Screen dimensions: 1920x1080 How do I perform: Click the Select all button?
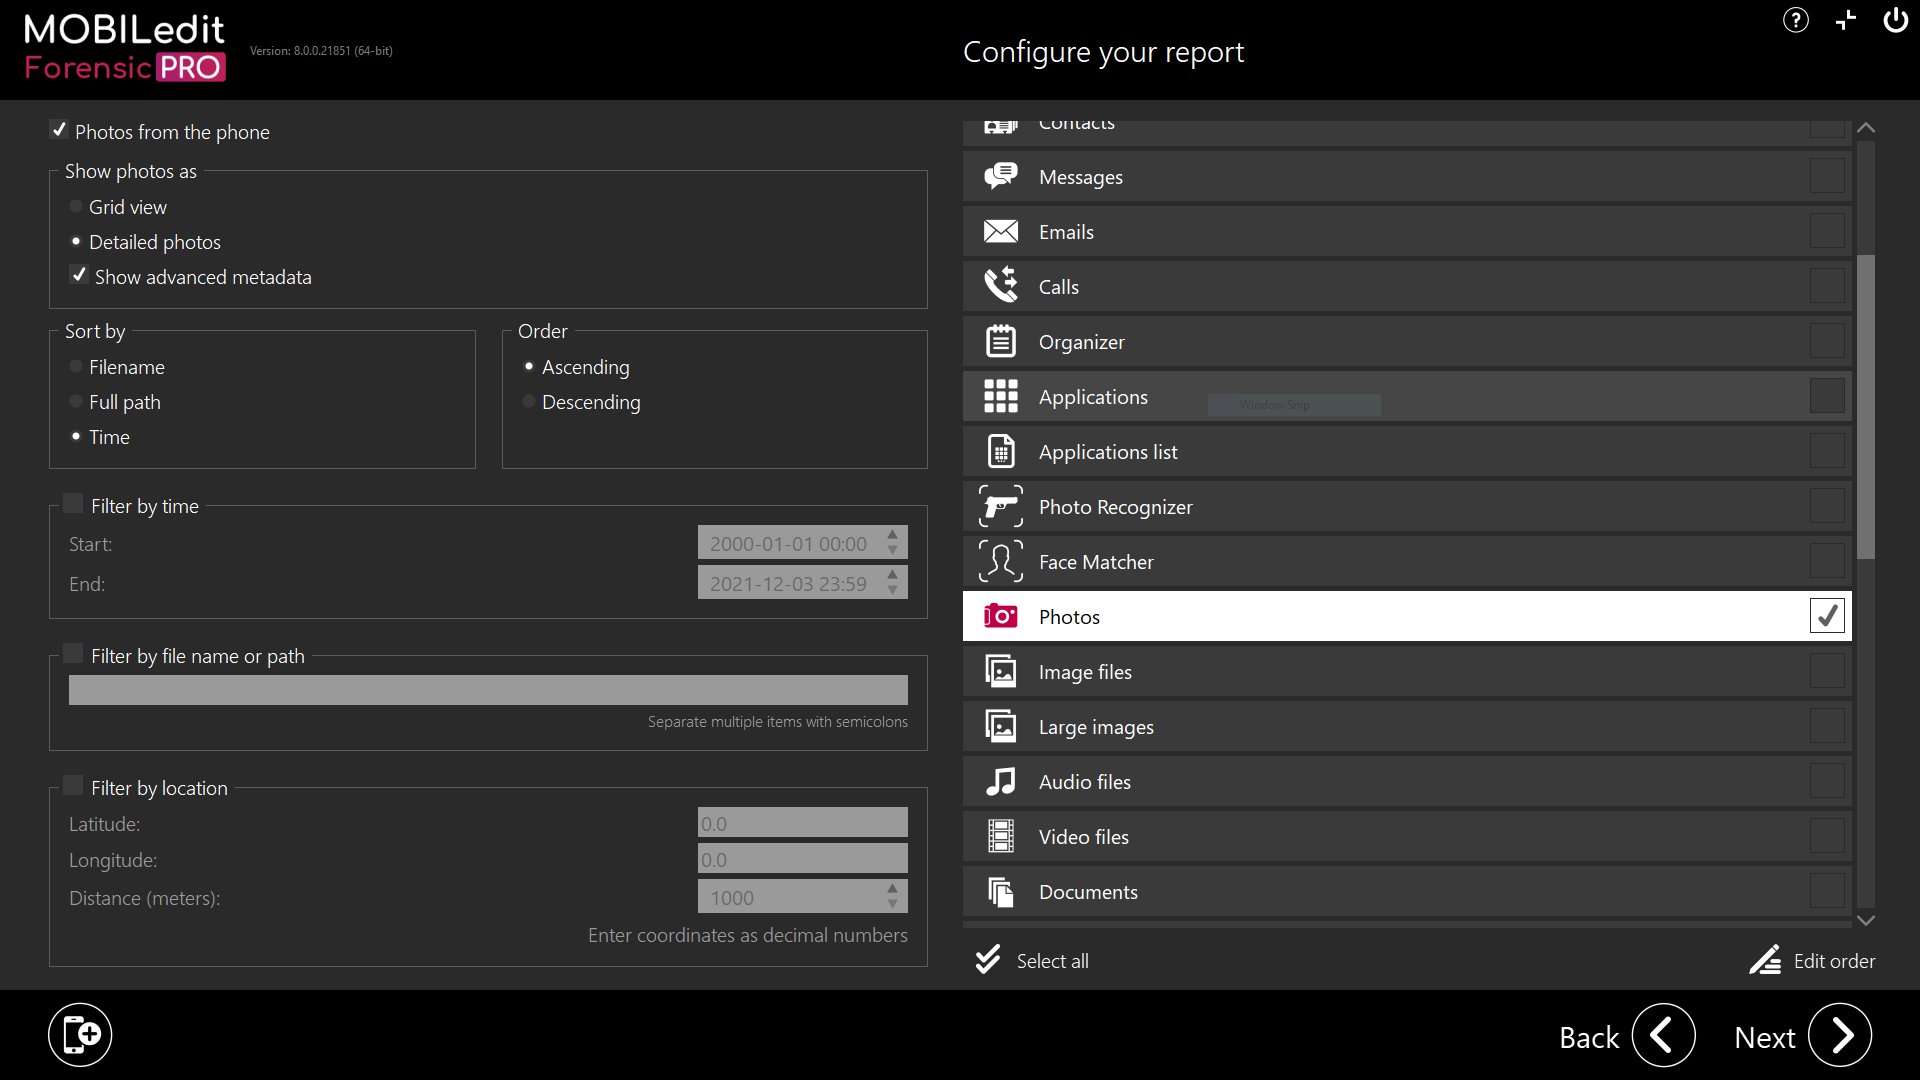[x=1032, y=960]
